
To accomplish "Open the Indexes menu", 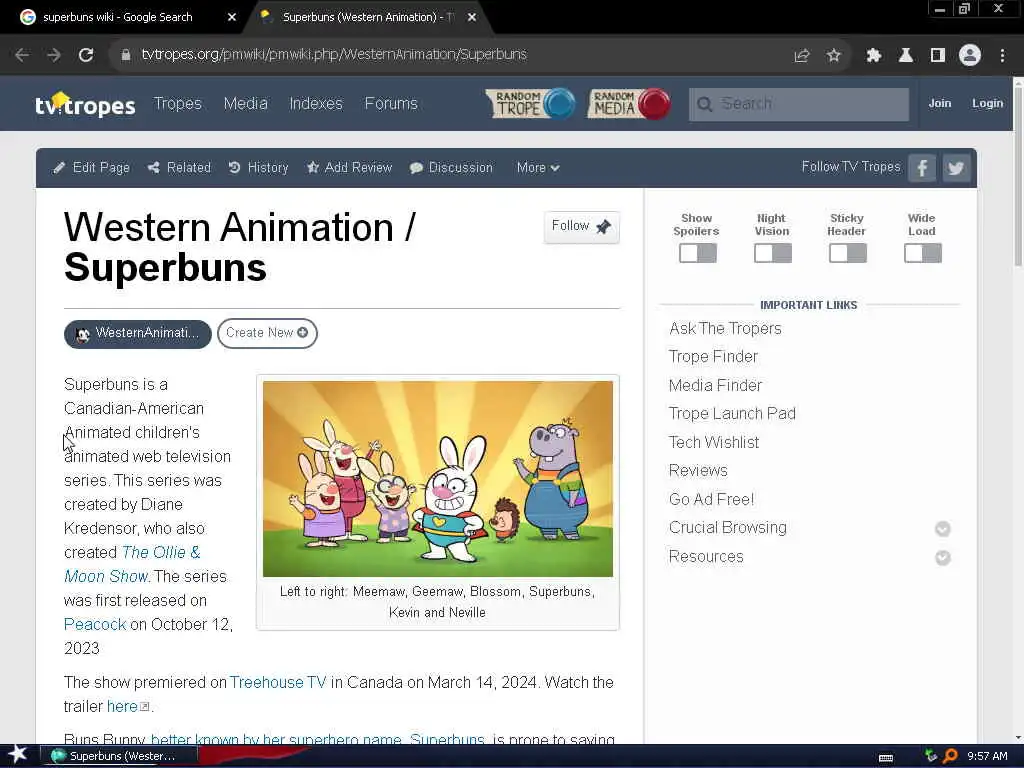I will tap(316, 103).
